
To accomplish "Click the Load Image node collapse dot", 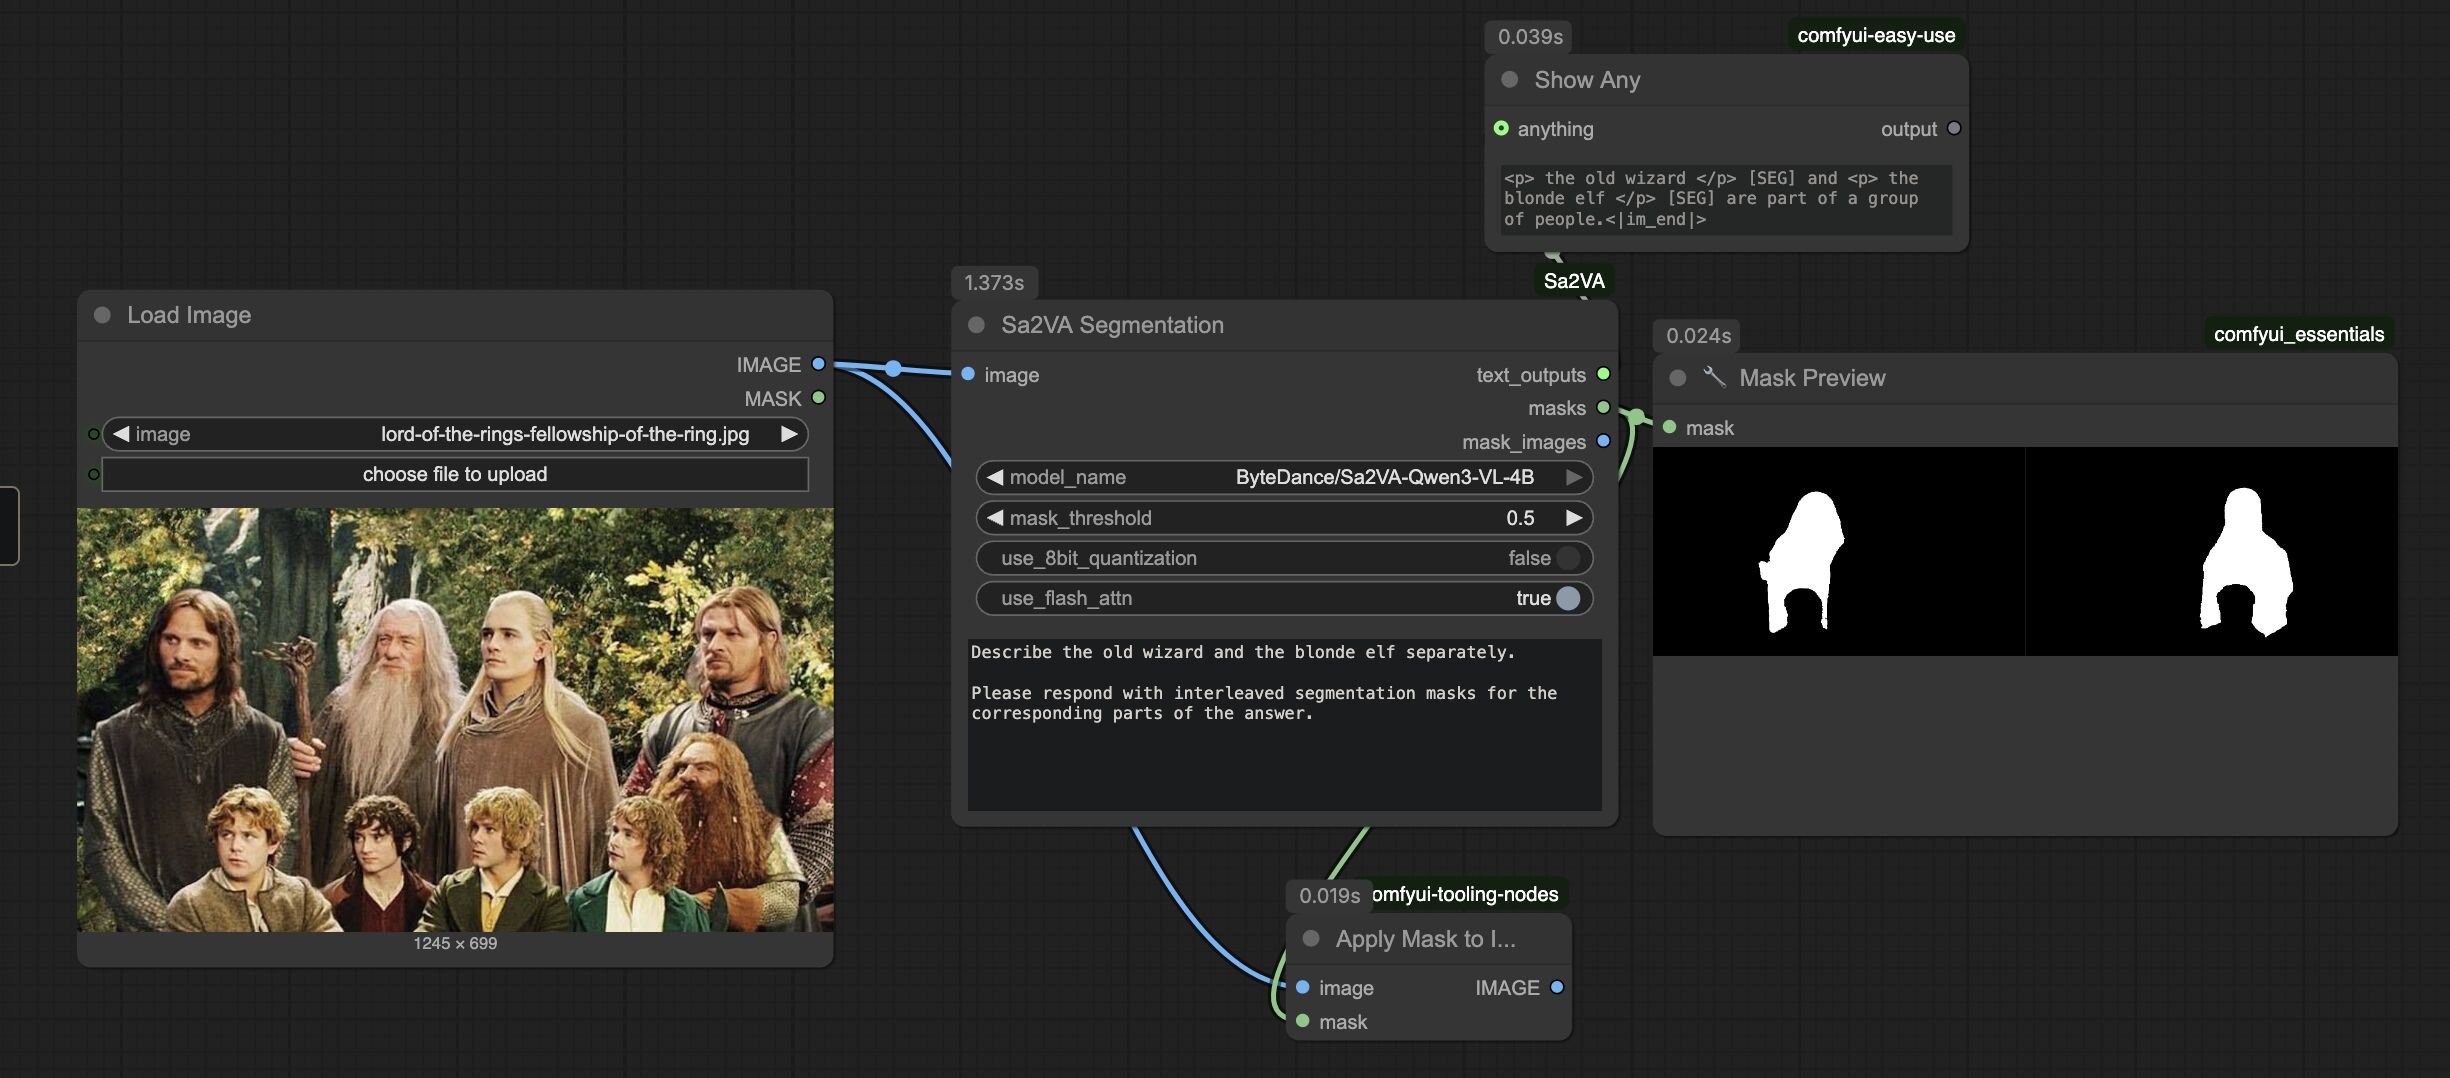I will [102, 315].
